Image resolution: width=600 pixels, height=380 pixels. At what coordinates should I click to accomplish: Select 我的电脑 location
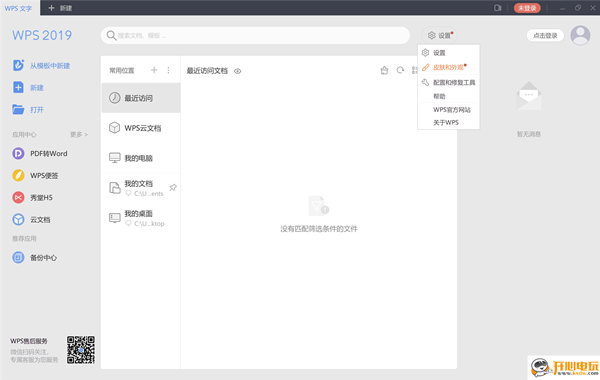click(x=141, y=158)
